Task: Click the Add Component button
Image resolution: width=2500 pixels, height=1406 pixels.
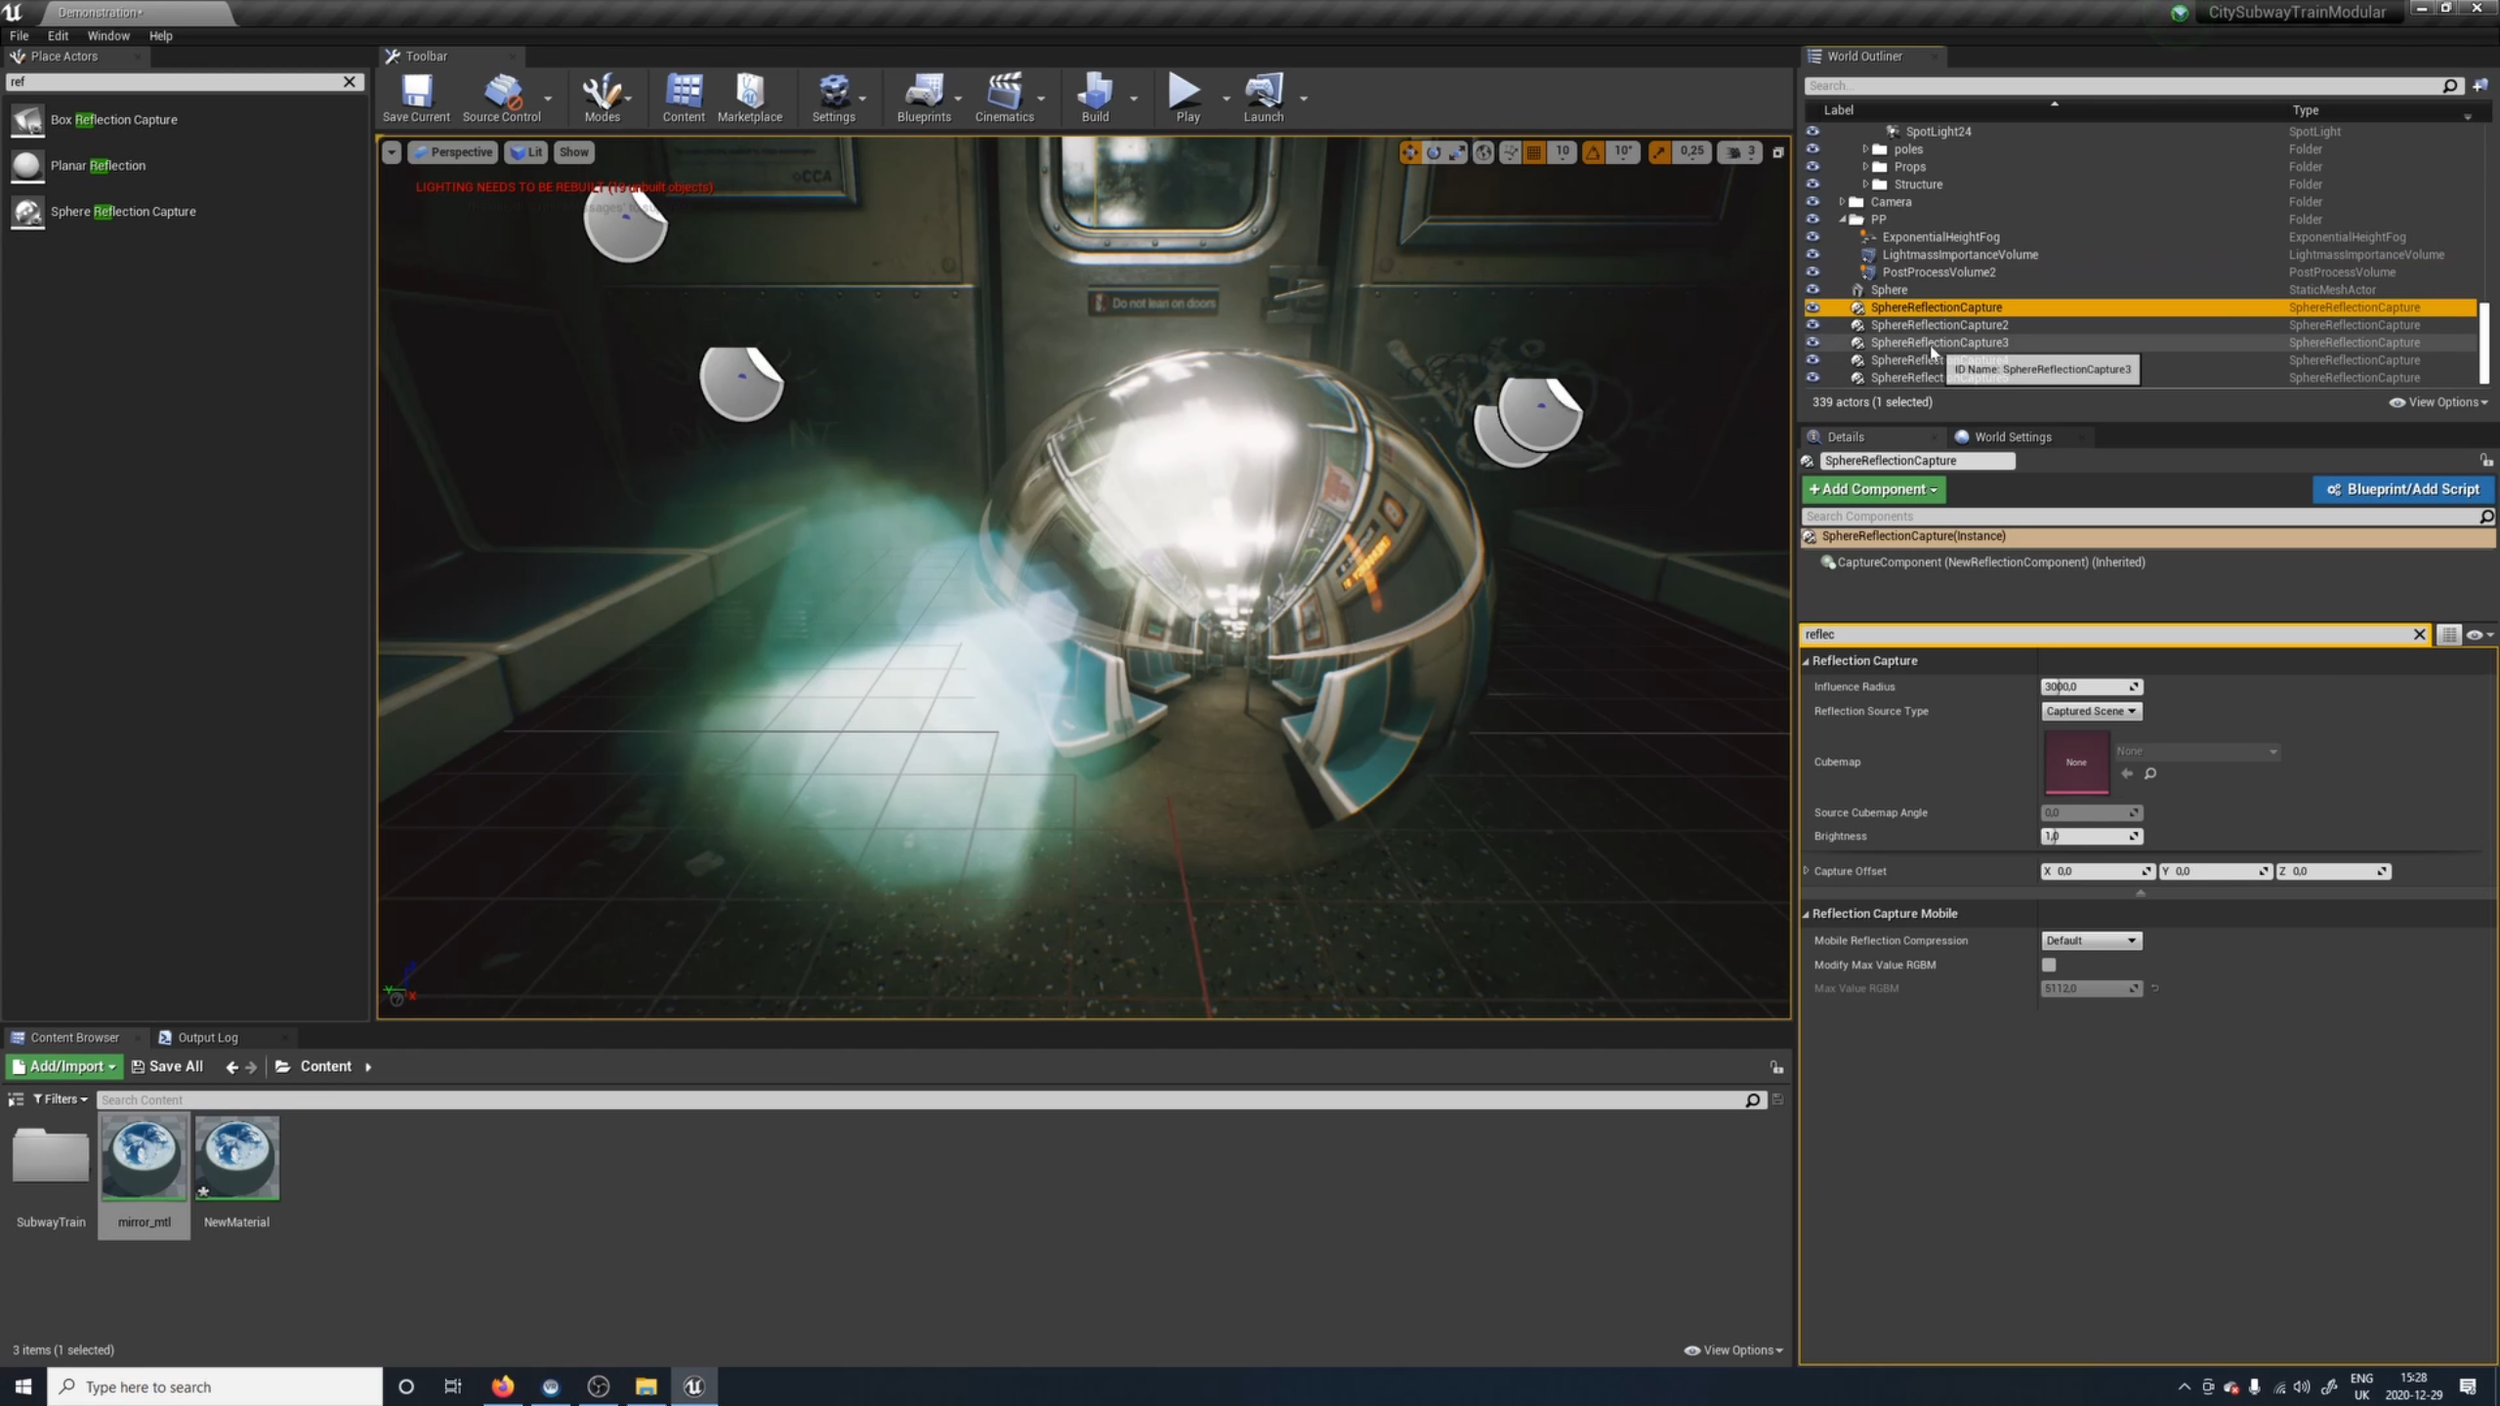Action: [1873, 489]
